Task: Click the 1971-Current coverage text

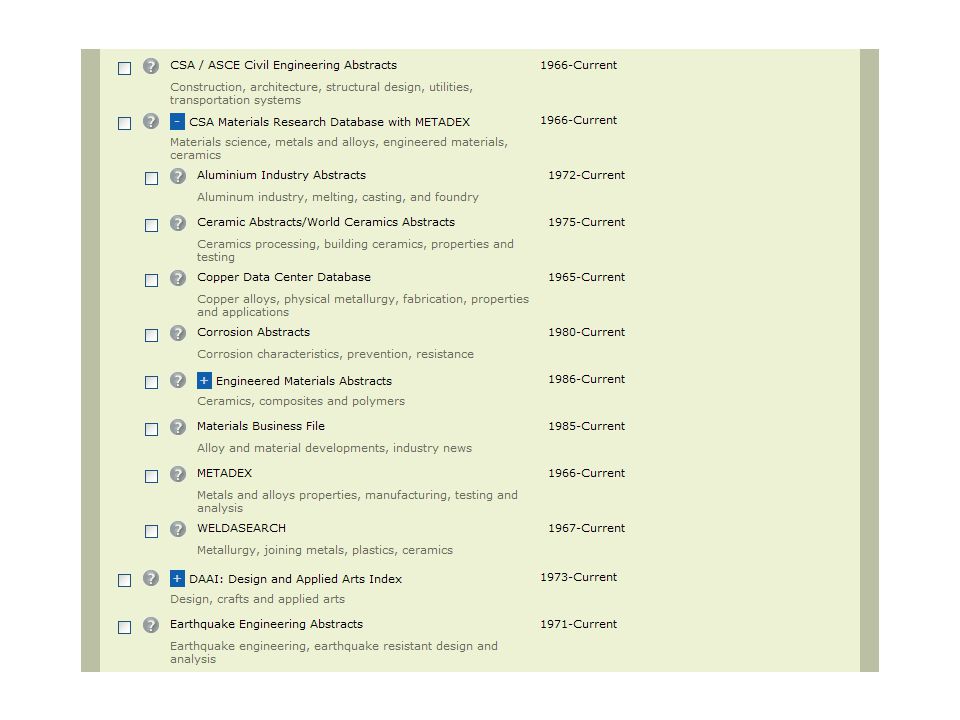Action: [x=579, y=624]
